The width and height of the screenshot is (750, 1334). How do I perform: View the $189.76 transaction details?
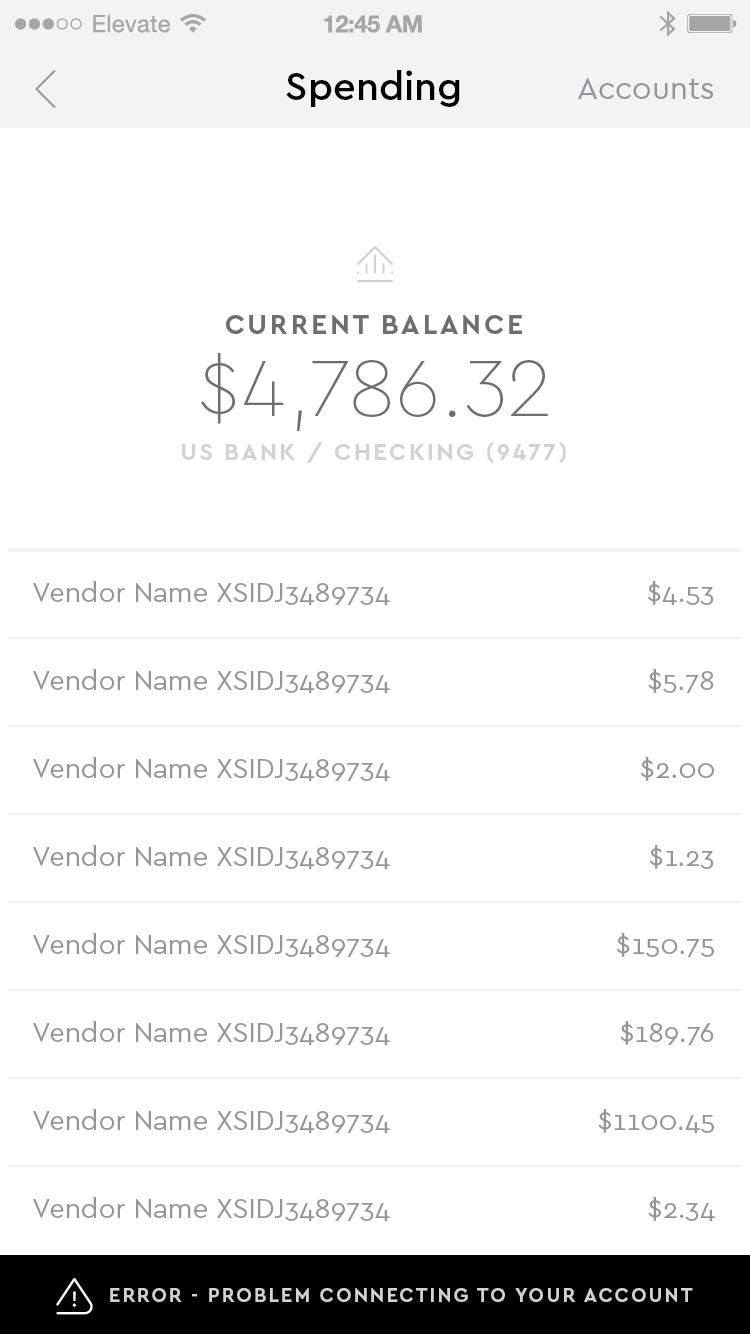point(375,1034)
